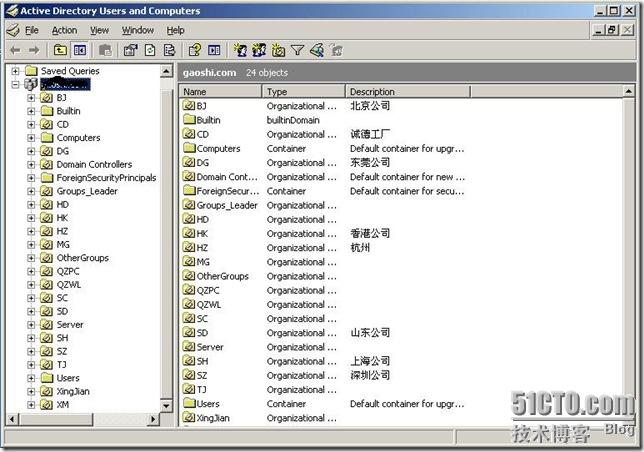Click the HK OU icon in list
The height and width of the screenshot is (452, 644).
click(x=189, y=233)
